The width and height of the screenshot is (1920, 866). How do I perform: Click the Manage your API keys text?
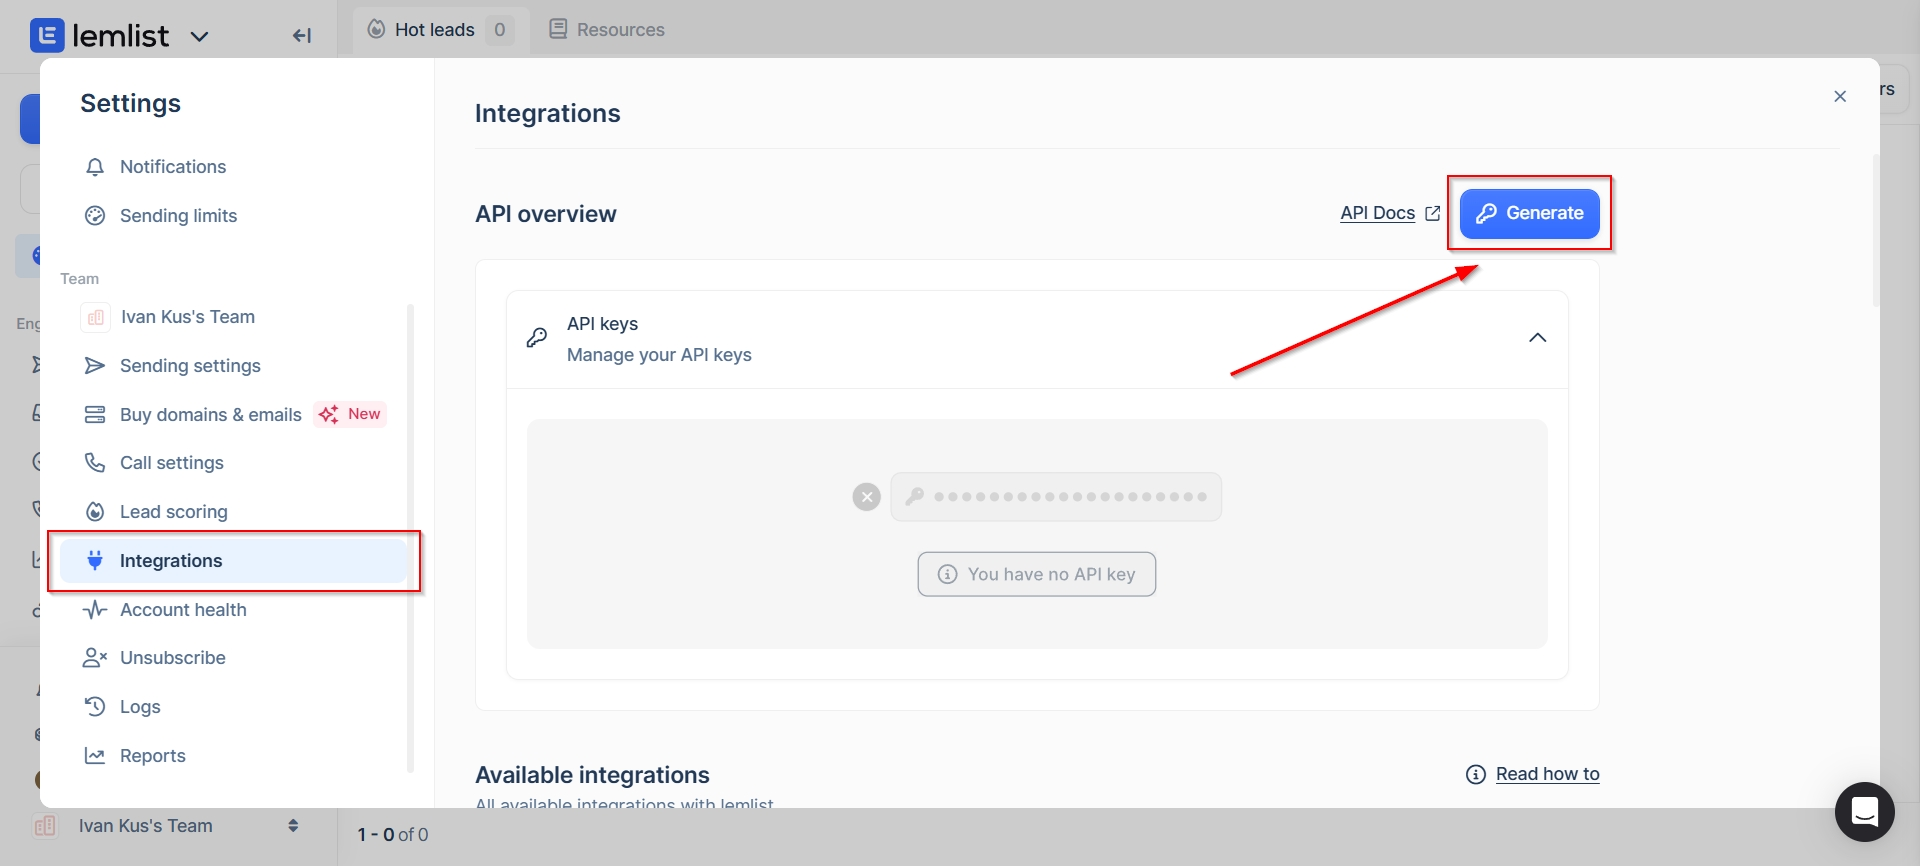[659, 355]
